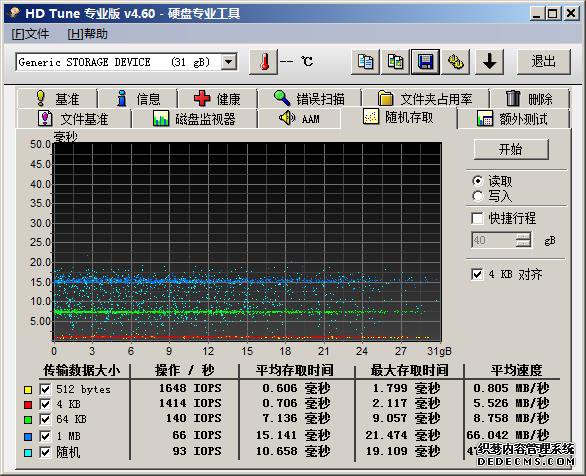586x476 pixels.
Task: Click the down arrow minimize-to-tray icon
Action: click(x=489, y=62)
